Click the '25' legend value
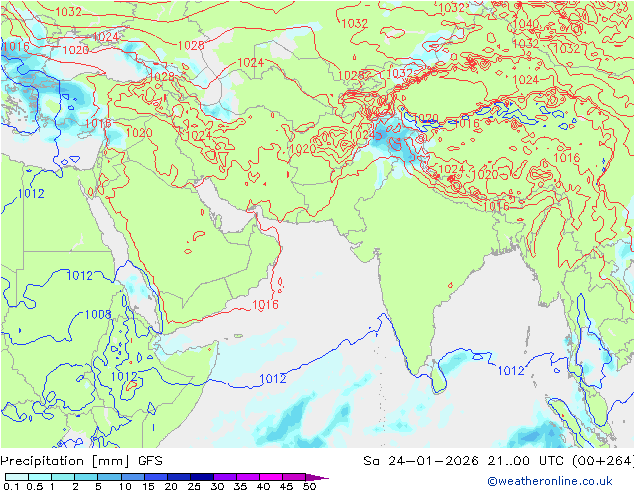The image size is (634, 490). (194, 486)
